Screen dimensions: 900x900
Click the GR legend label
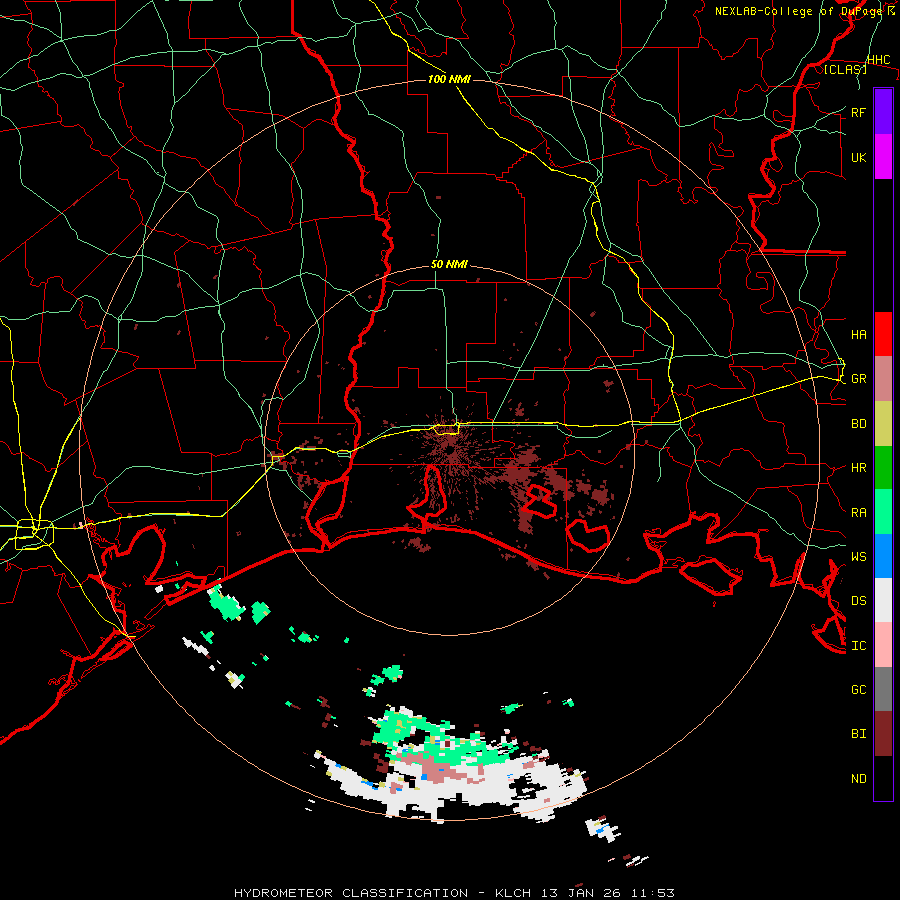858,379
